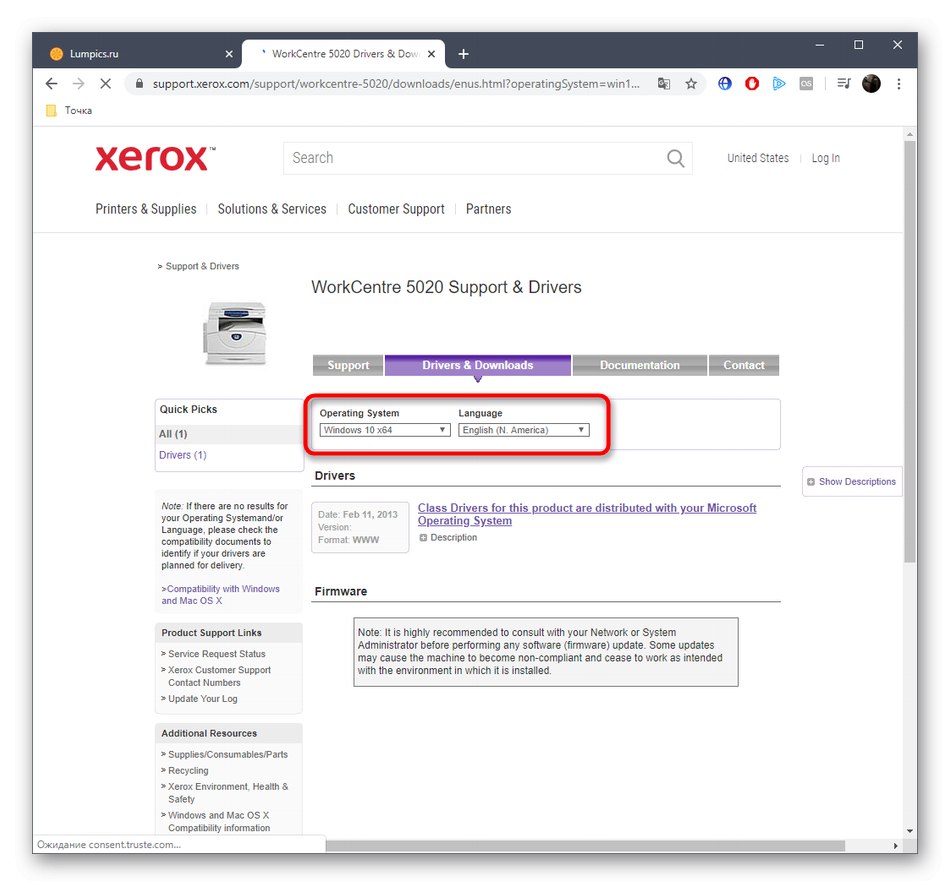Open the Точка bookmark folder
950x886 pixels.
(x=69, y=110)
